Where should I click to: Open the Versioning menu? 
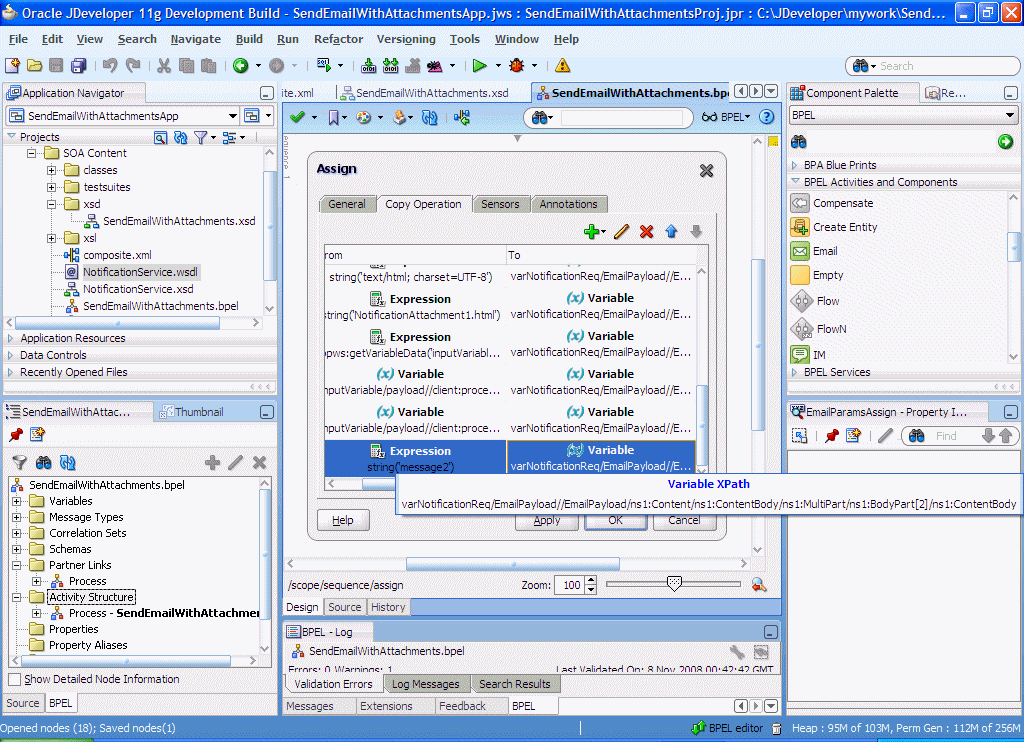coord(406,39)
